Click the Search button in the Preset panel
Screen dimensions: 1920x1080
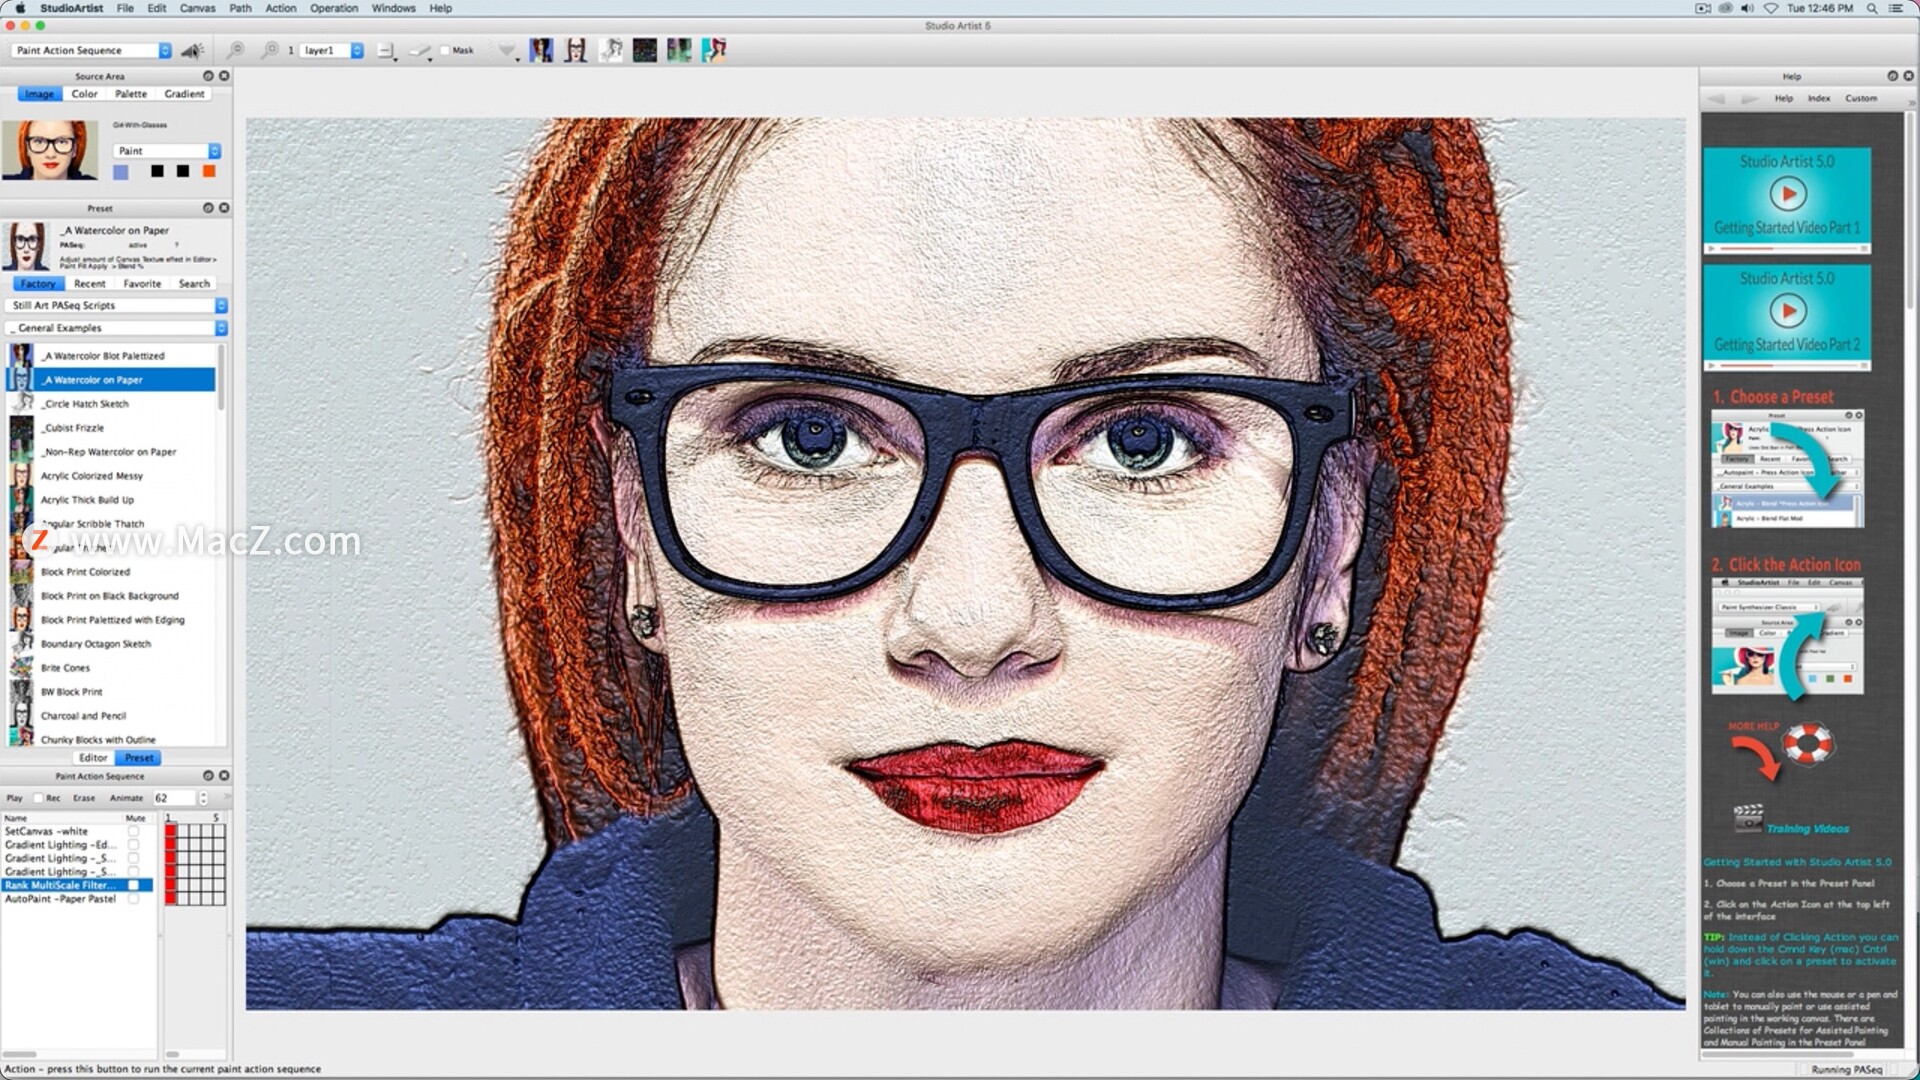194,283
